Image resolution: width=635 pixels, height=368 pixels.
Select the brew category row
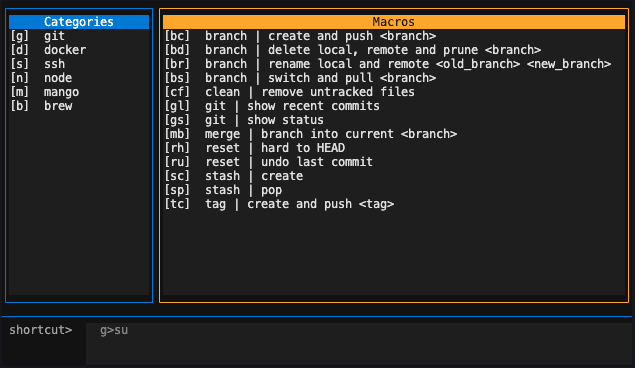(79, 106)
